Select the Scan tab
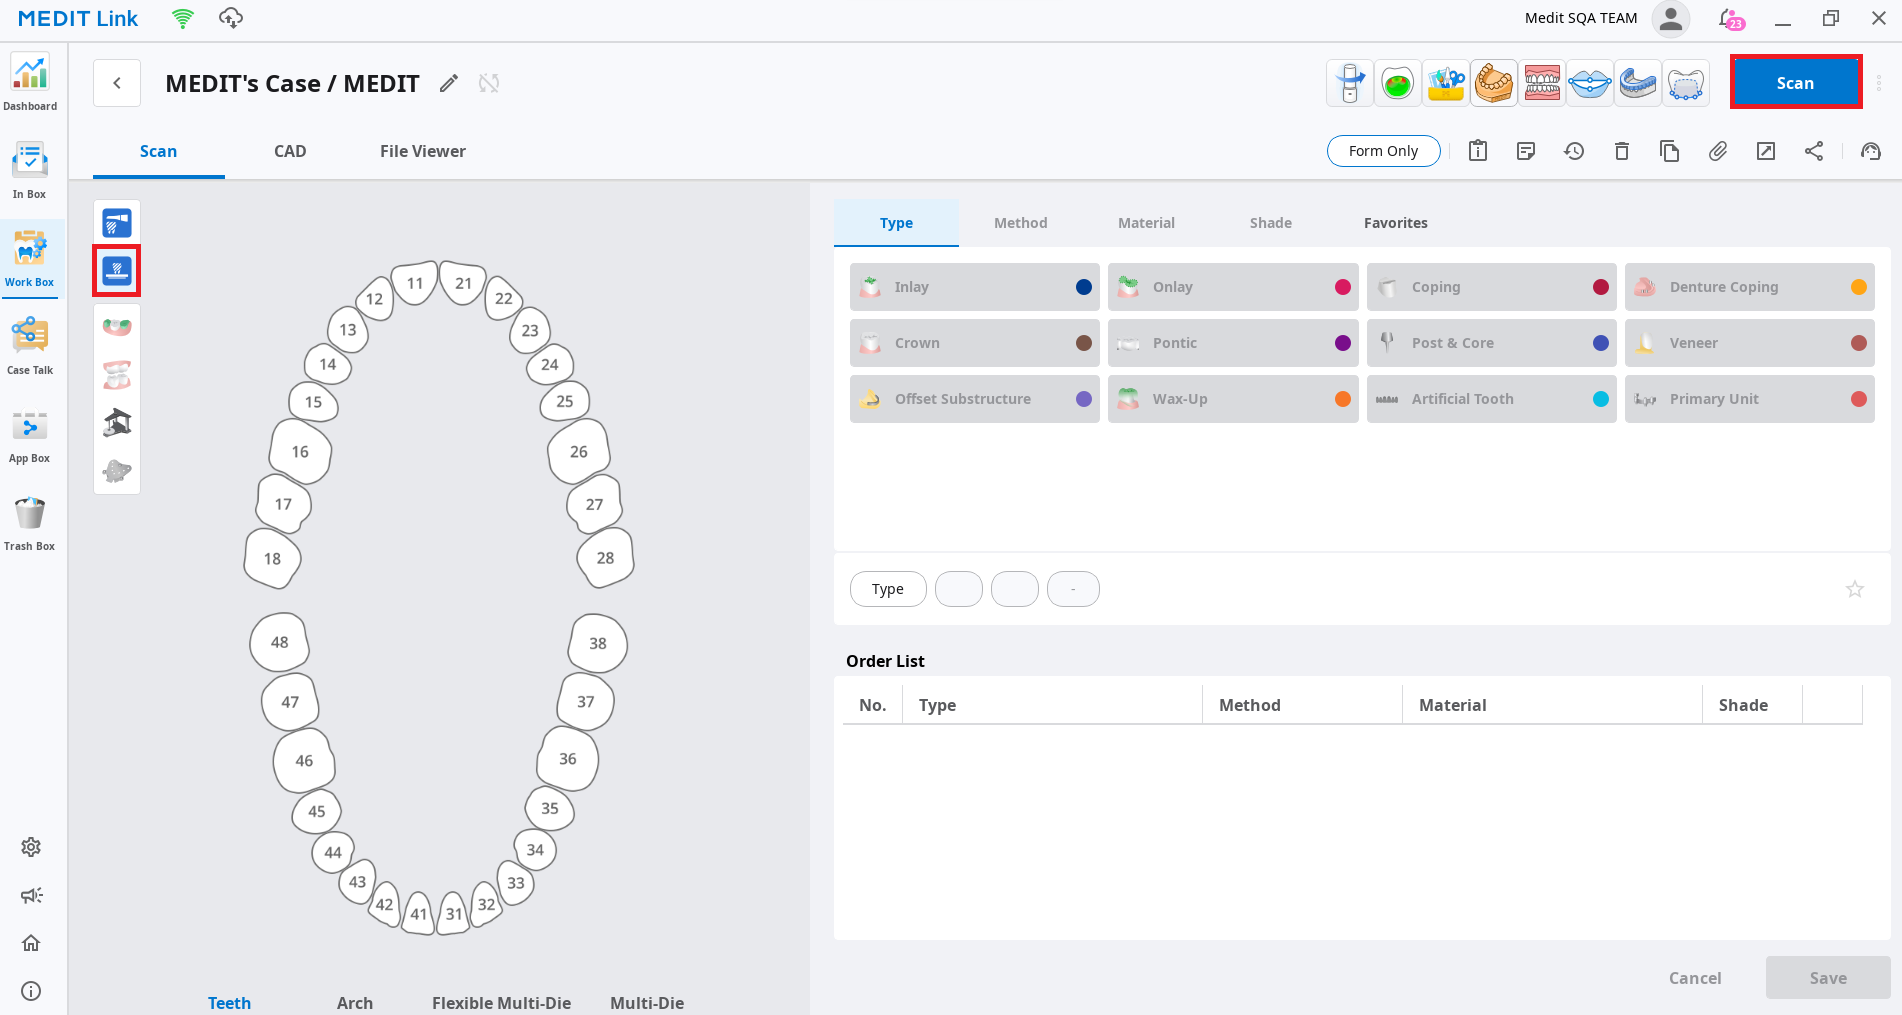This screenshot has width=1902, height=1015. tap(158, 152)
